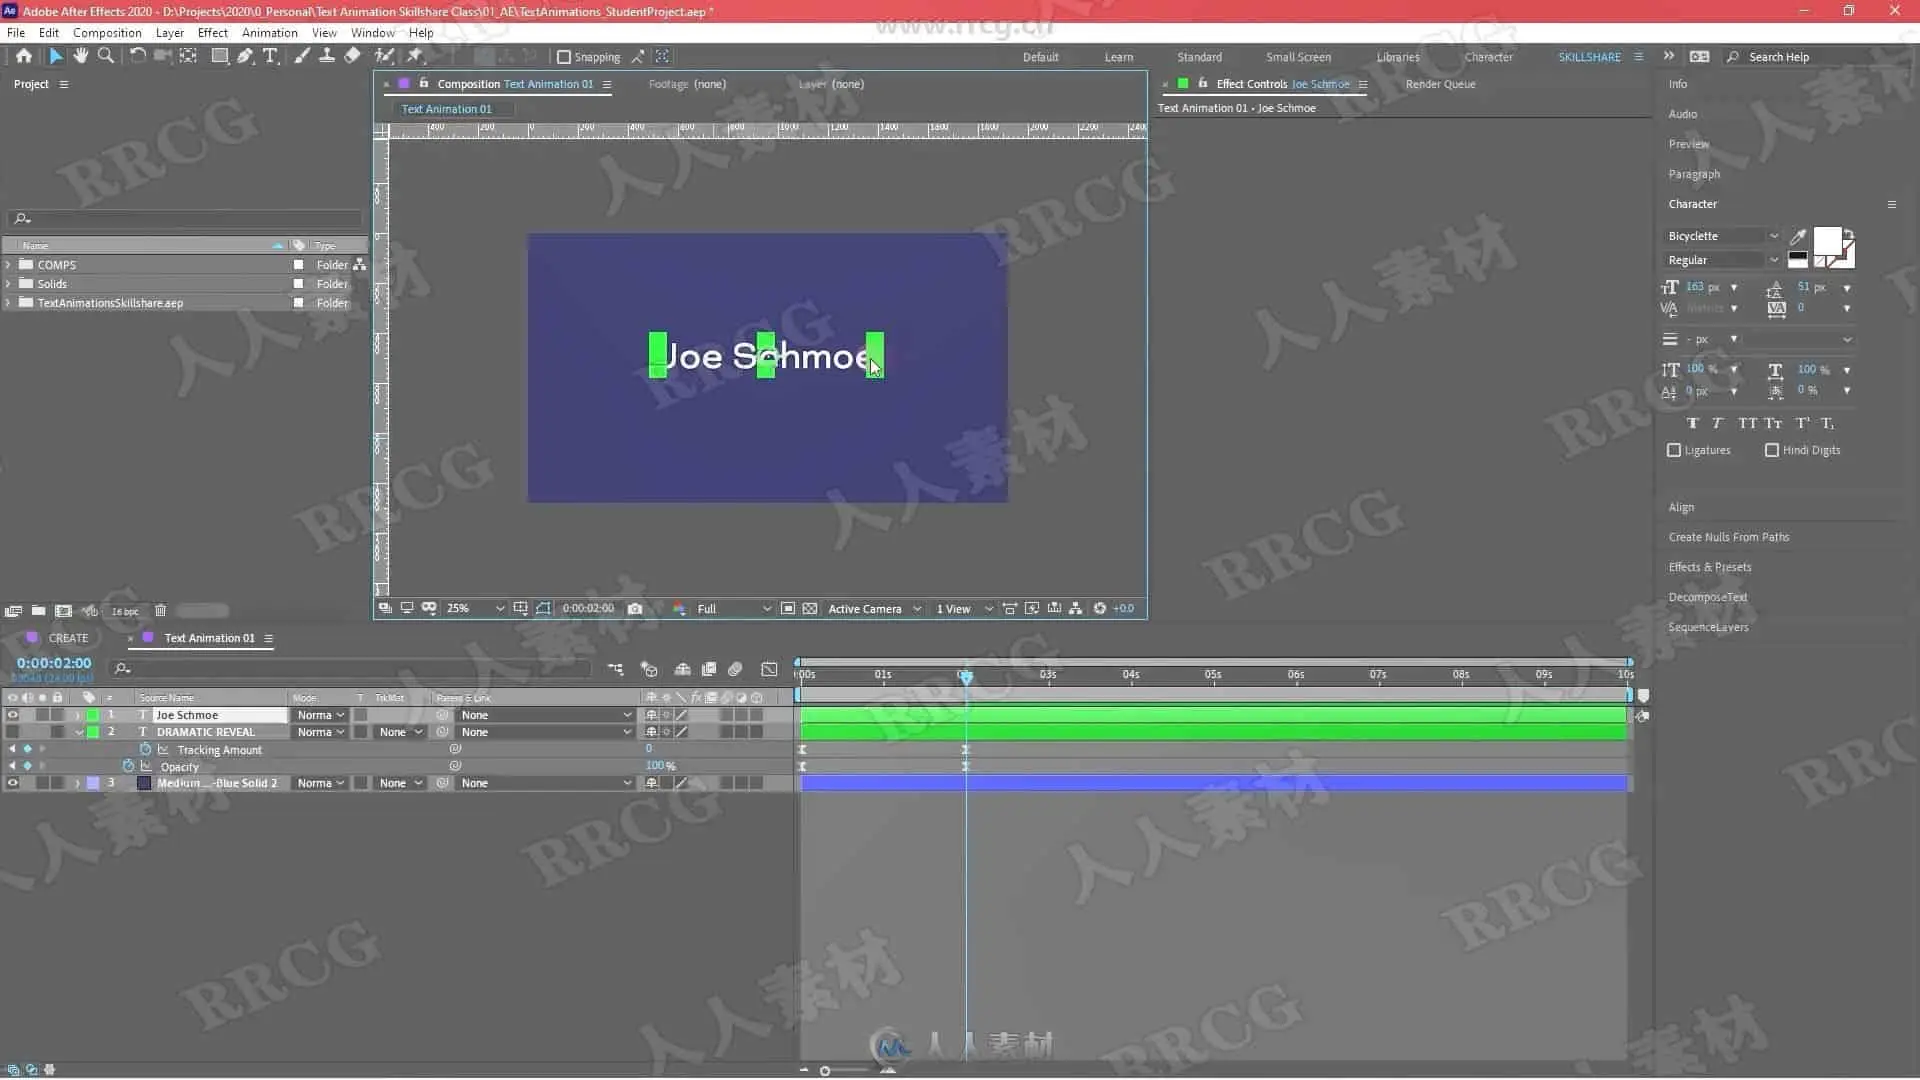Viewport: 1920px width, 1080px height.
Task: Select the Eraser tool
Action: [352, 56]
